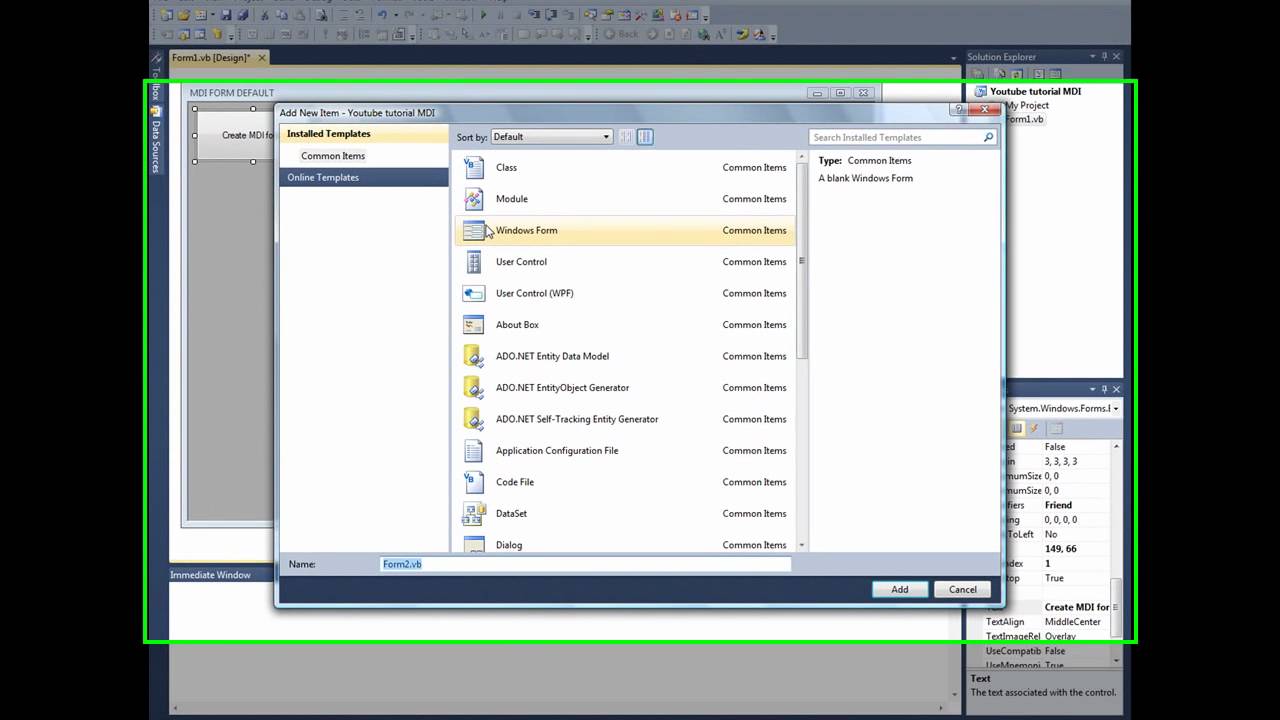1280x720 pixels.
Task: Expand the Undo history dropdown arrow
Action: coord(395,16)
